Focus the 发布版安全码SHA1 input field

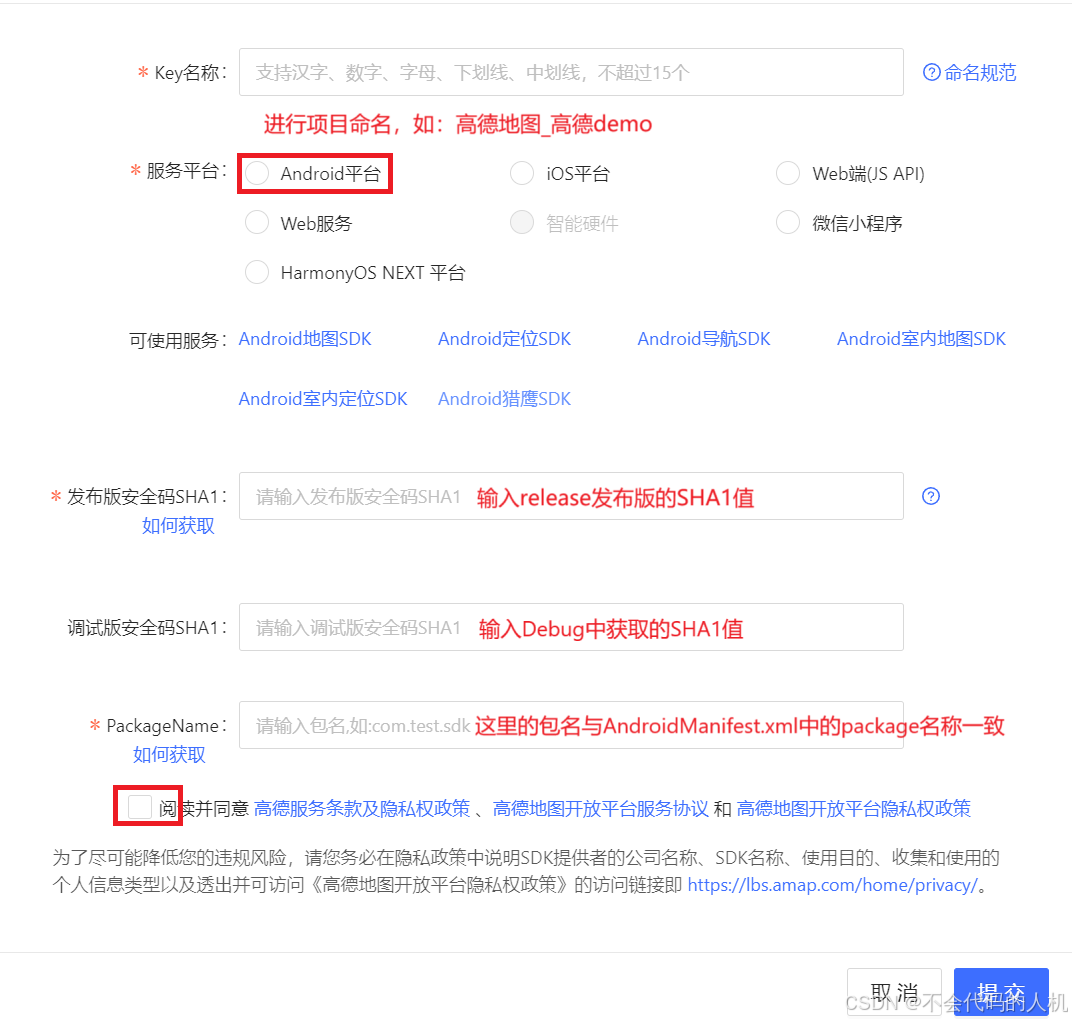pos(571,496)
